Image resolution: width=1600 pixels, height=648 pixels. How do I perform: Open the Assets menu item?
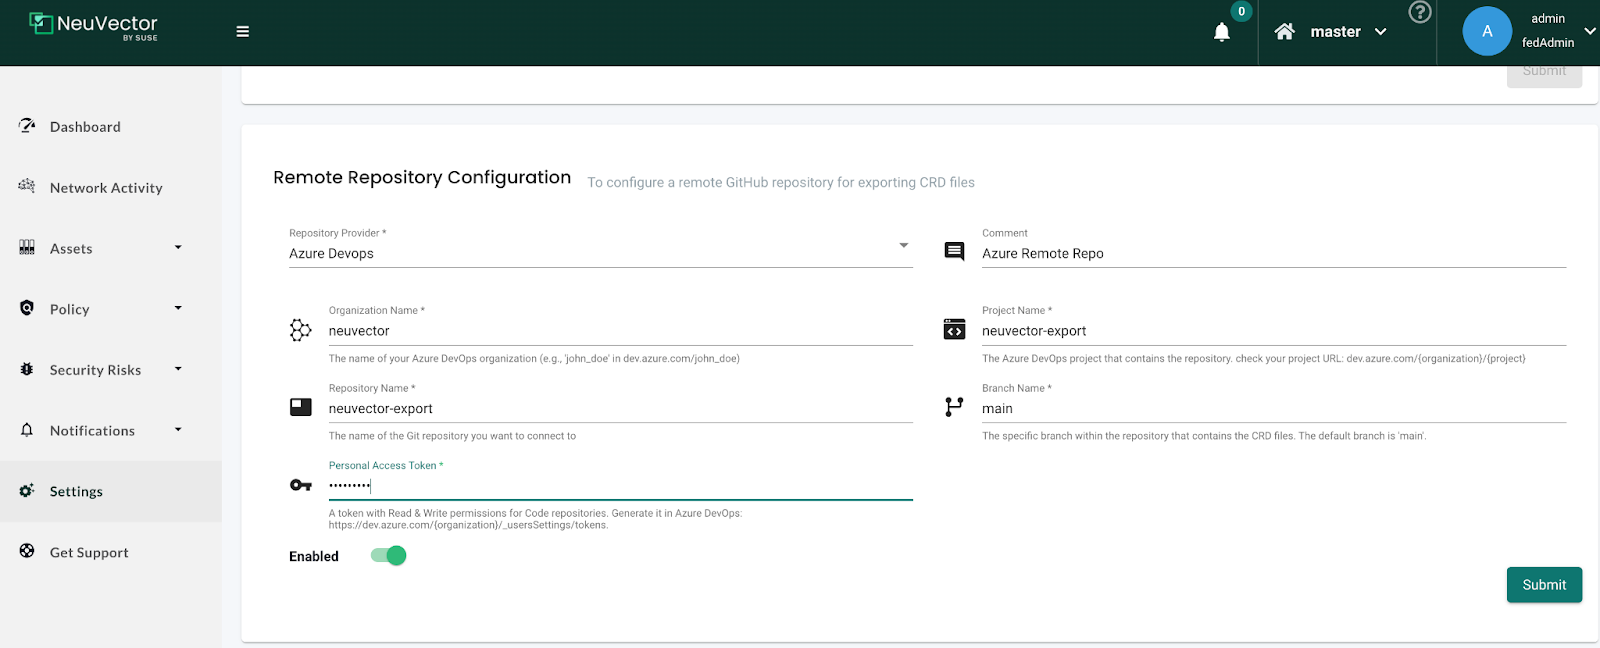coord(71,249)
